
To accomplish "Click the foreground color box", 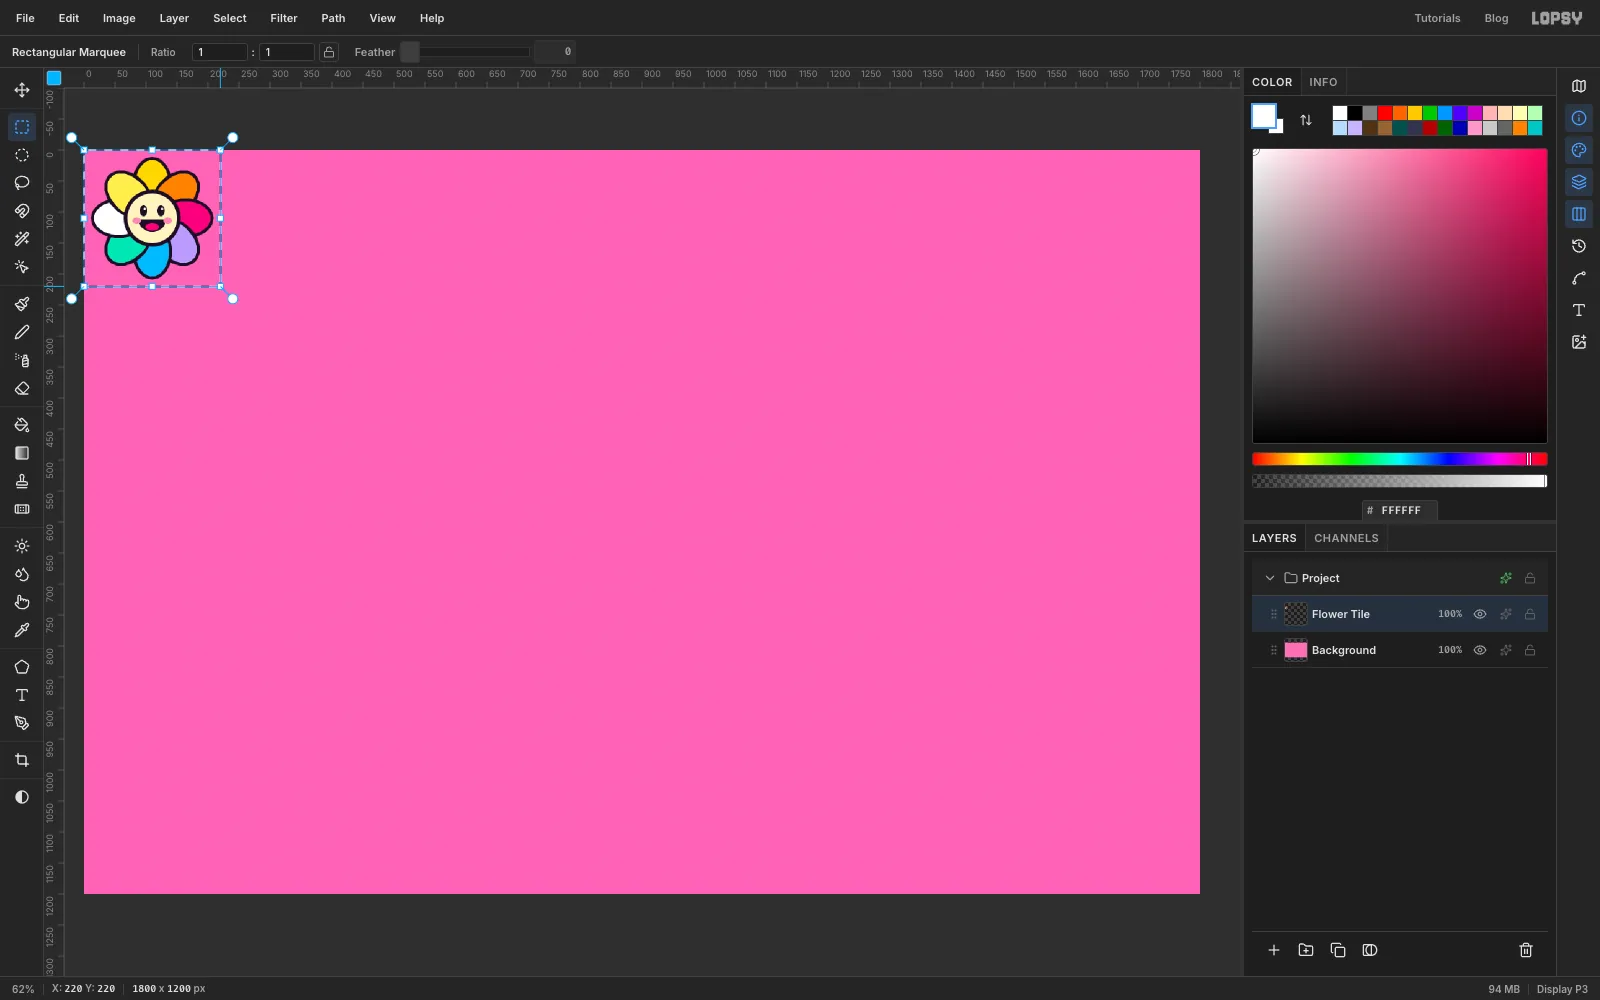I will [x=1264, y=116].
